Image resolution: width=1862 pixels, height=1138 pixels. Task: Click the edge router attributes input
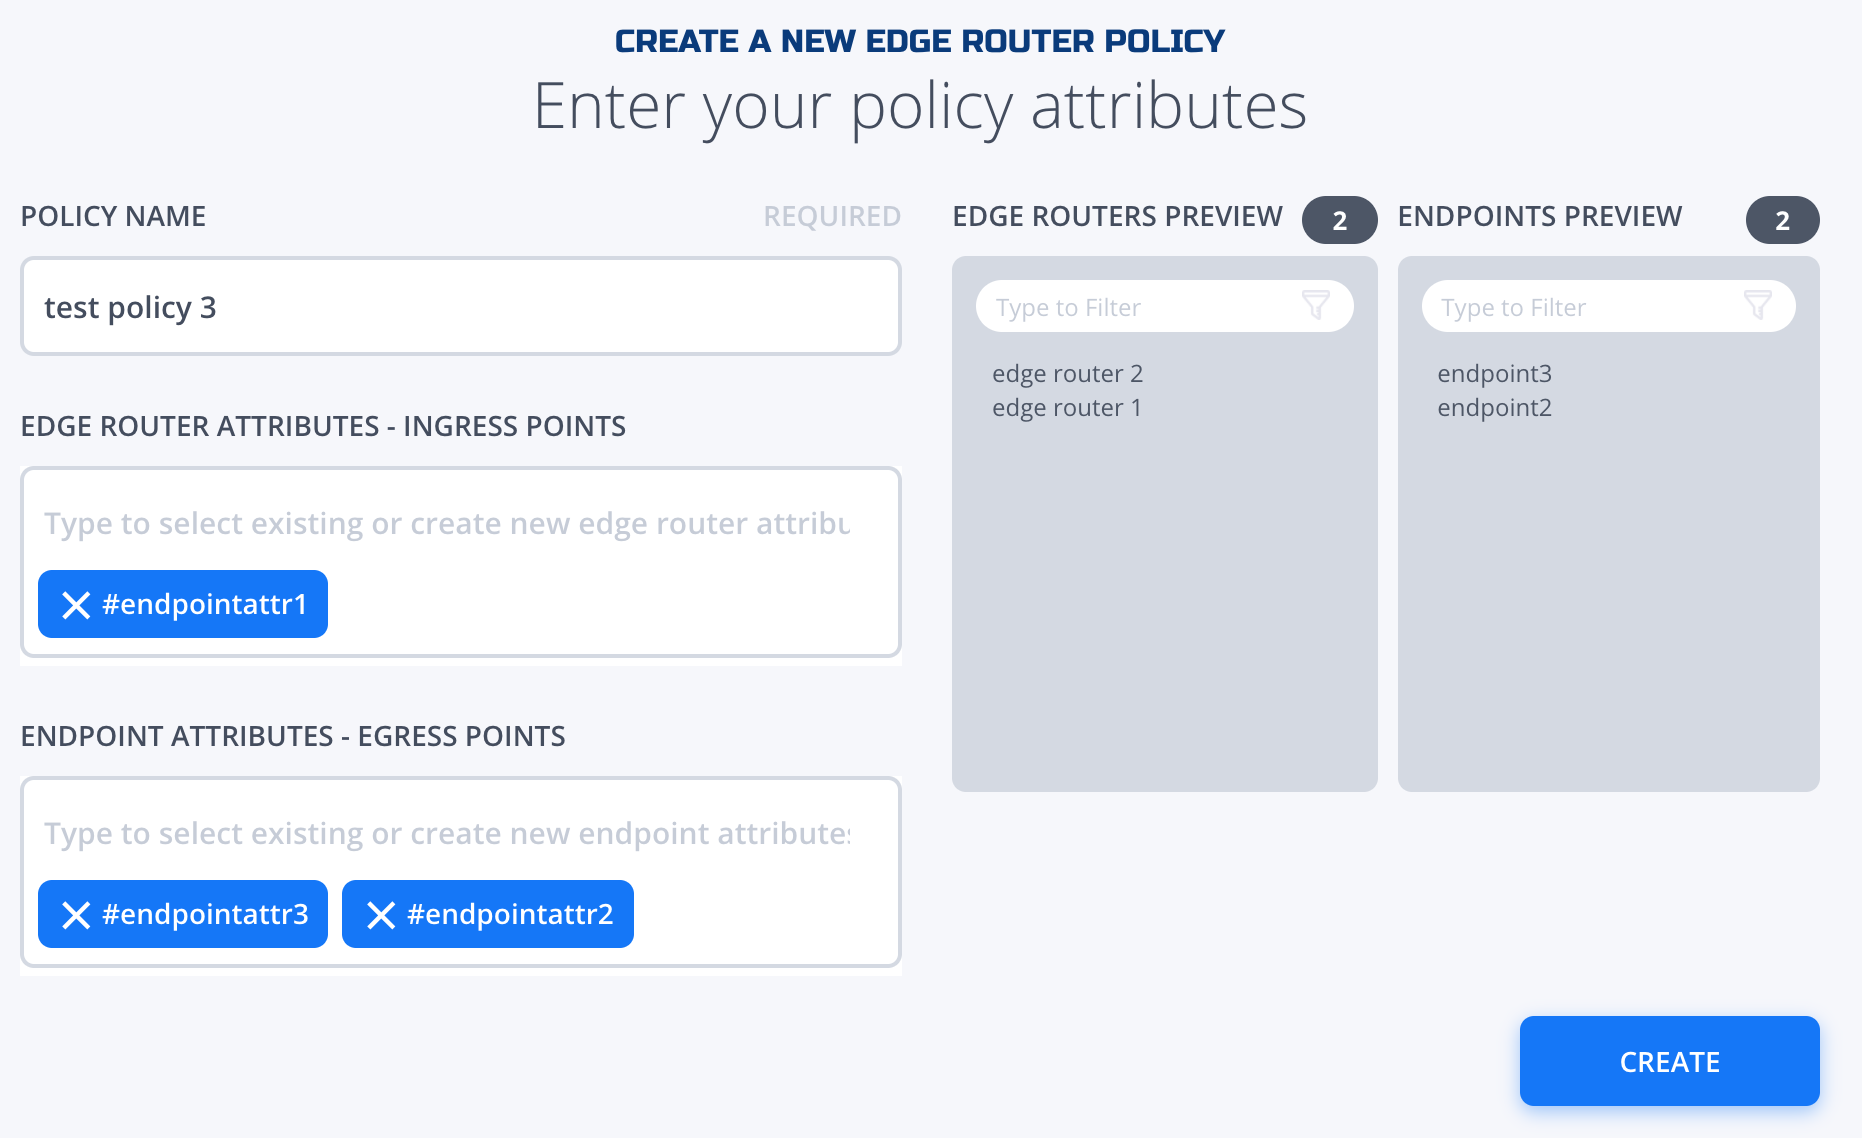(447, 523)
